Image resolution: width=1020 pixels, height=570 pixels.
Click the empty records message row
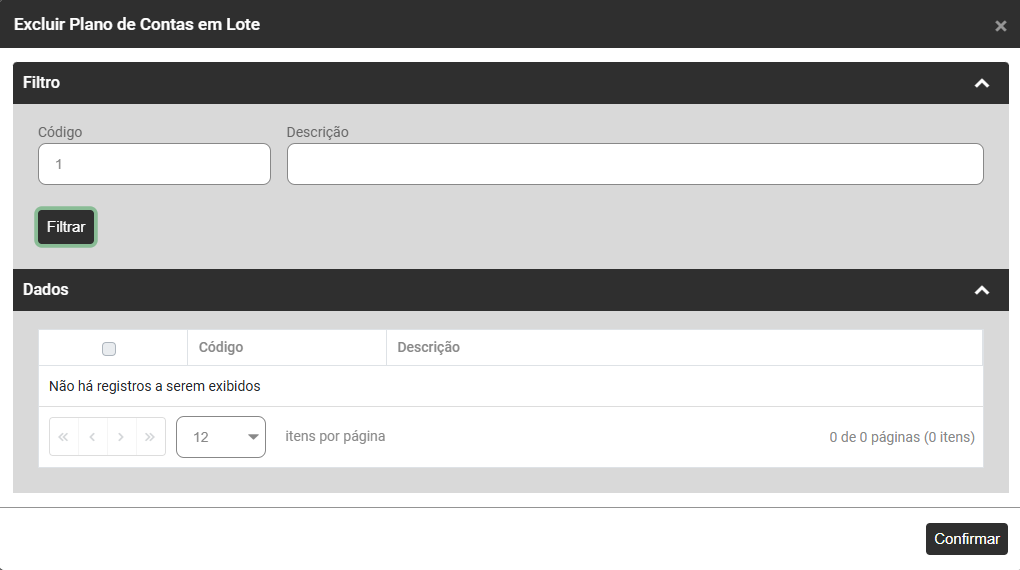[155, 386]
